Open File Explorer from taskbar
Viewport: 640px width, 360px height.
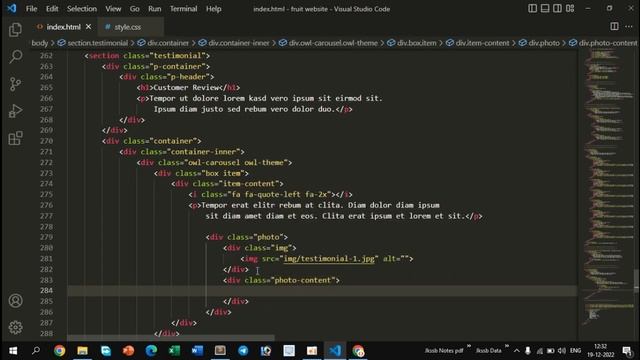82,351
